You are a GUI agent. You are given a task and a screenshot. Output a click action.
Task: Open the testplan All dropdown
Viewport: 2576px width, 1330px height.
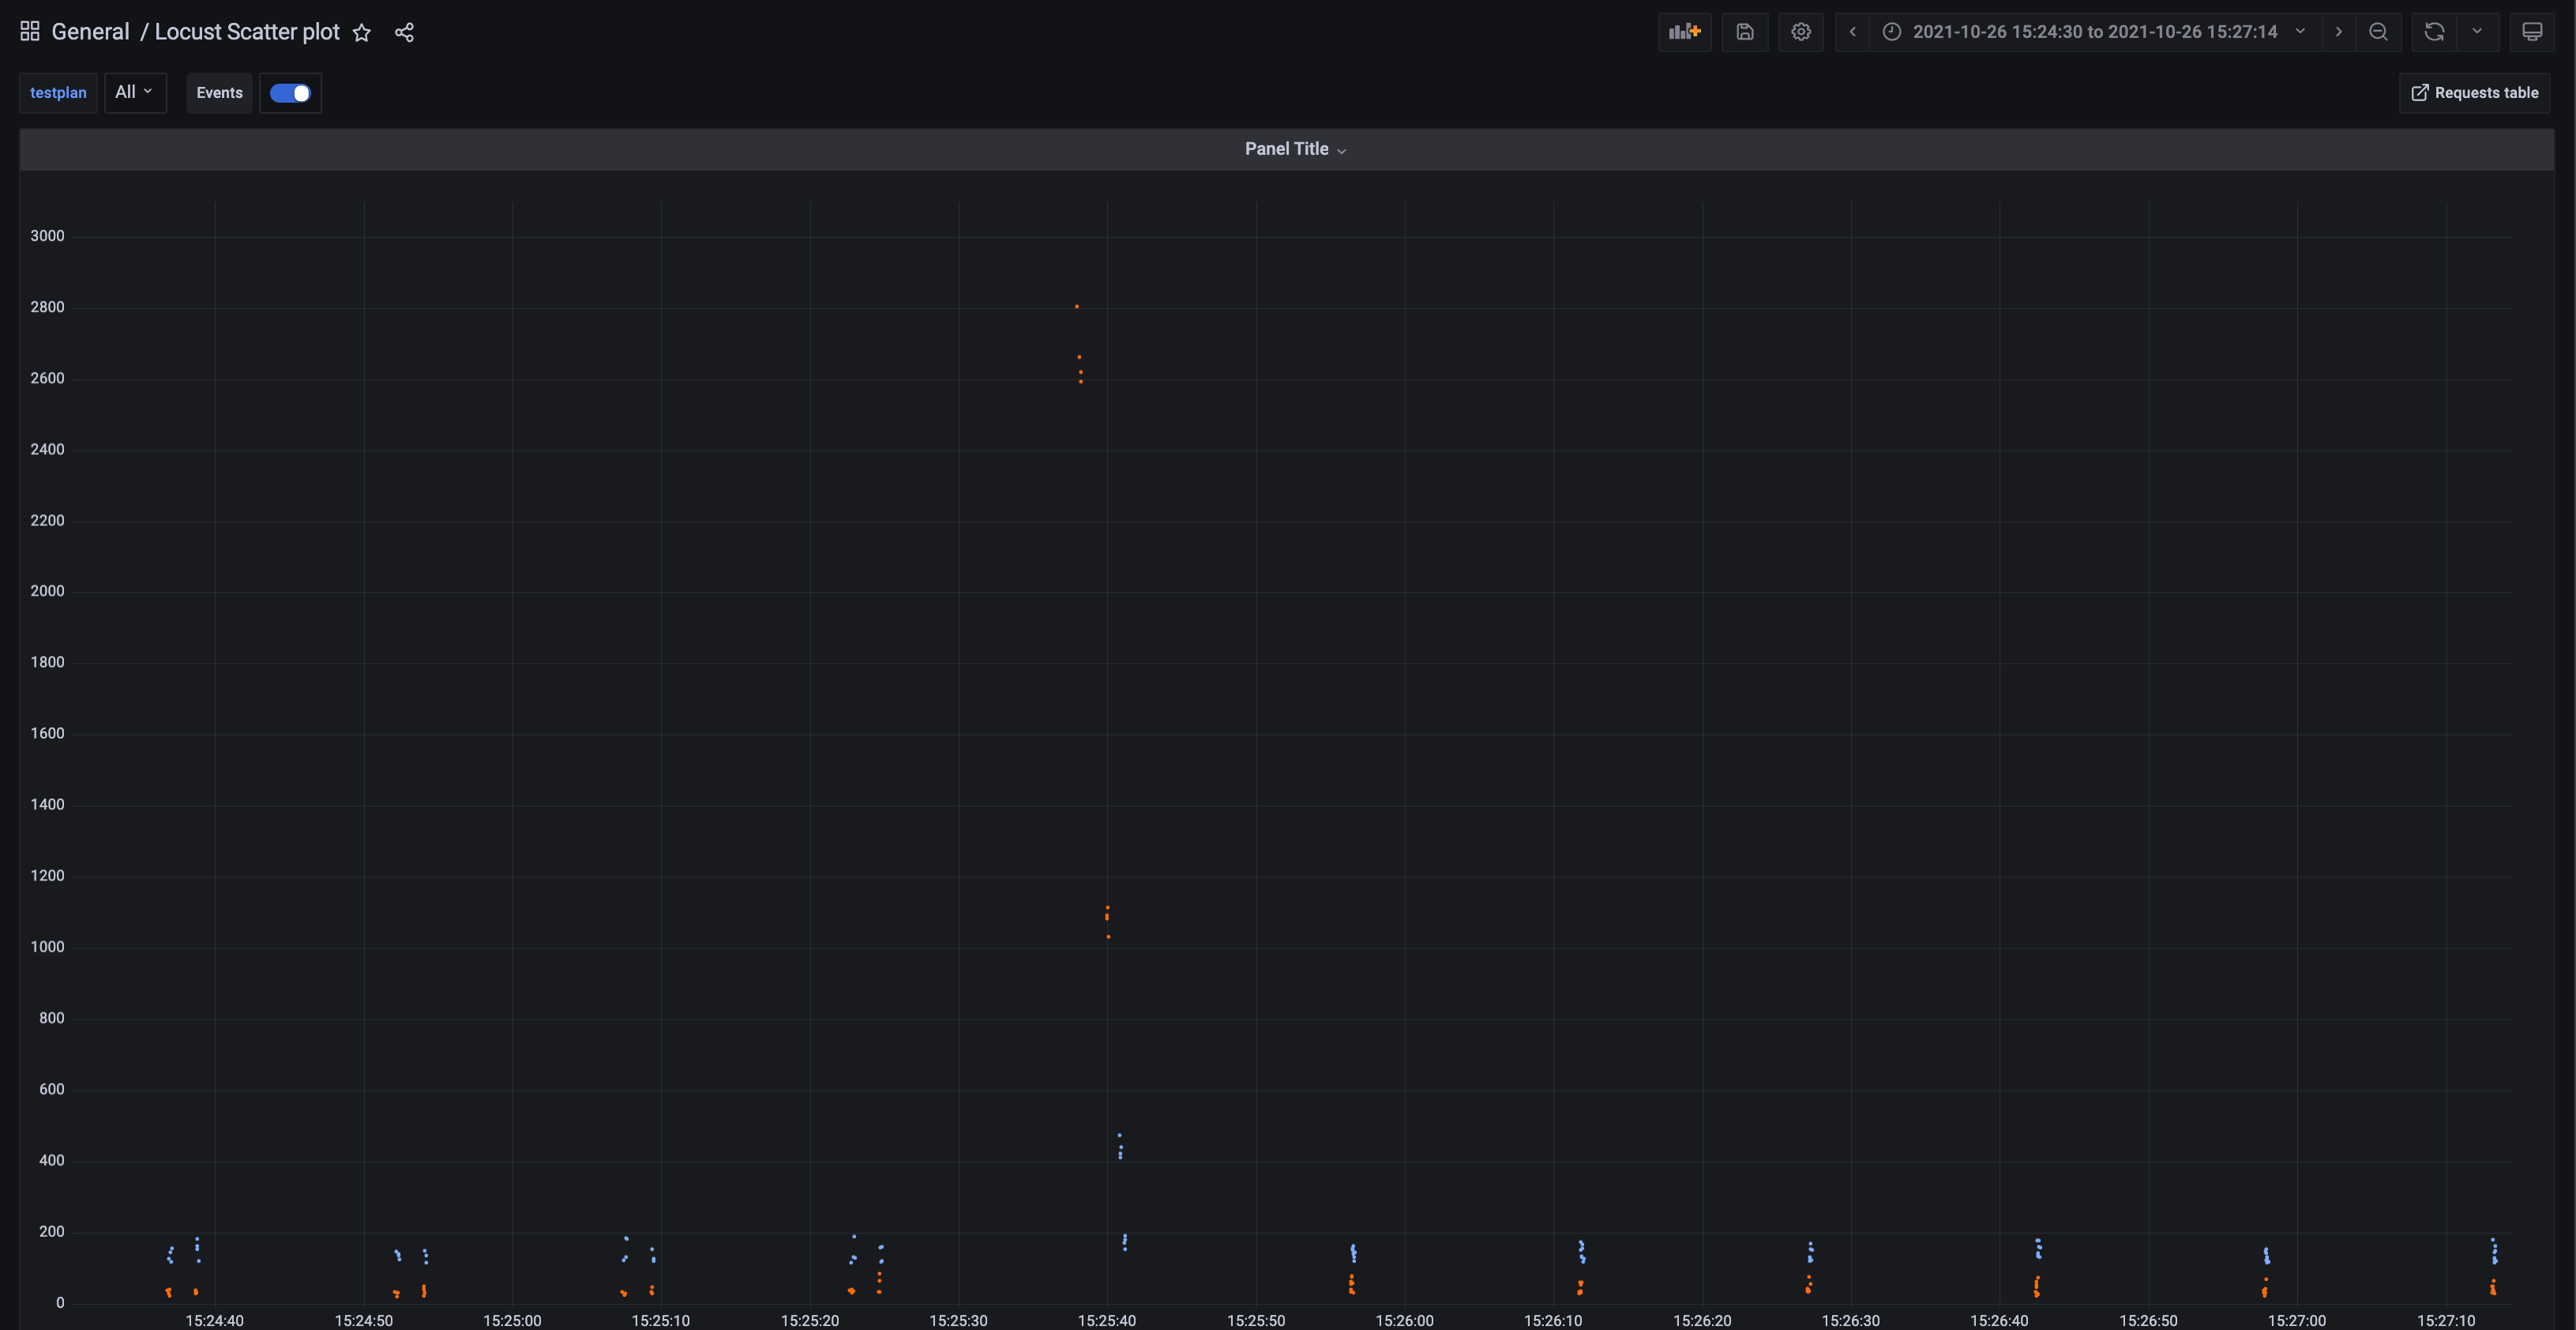tap(134, 92)
